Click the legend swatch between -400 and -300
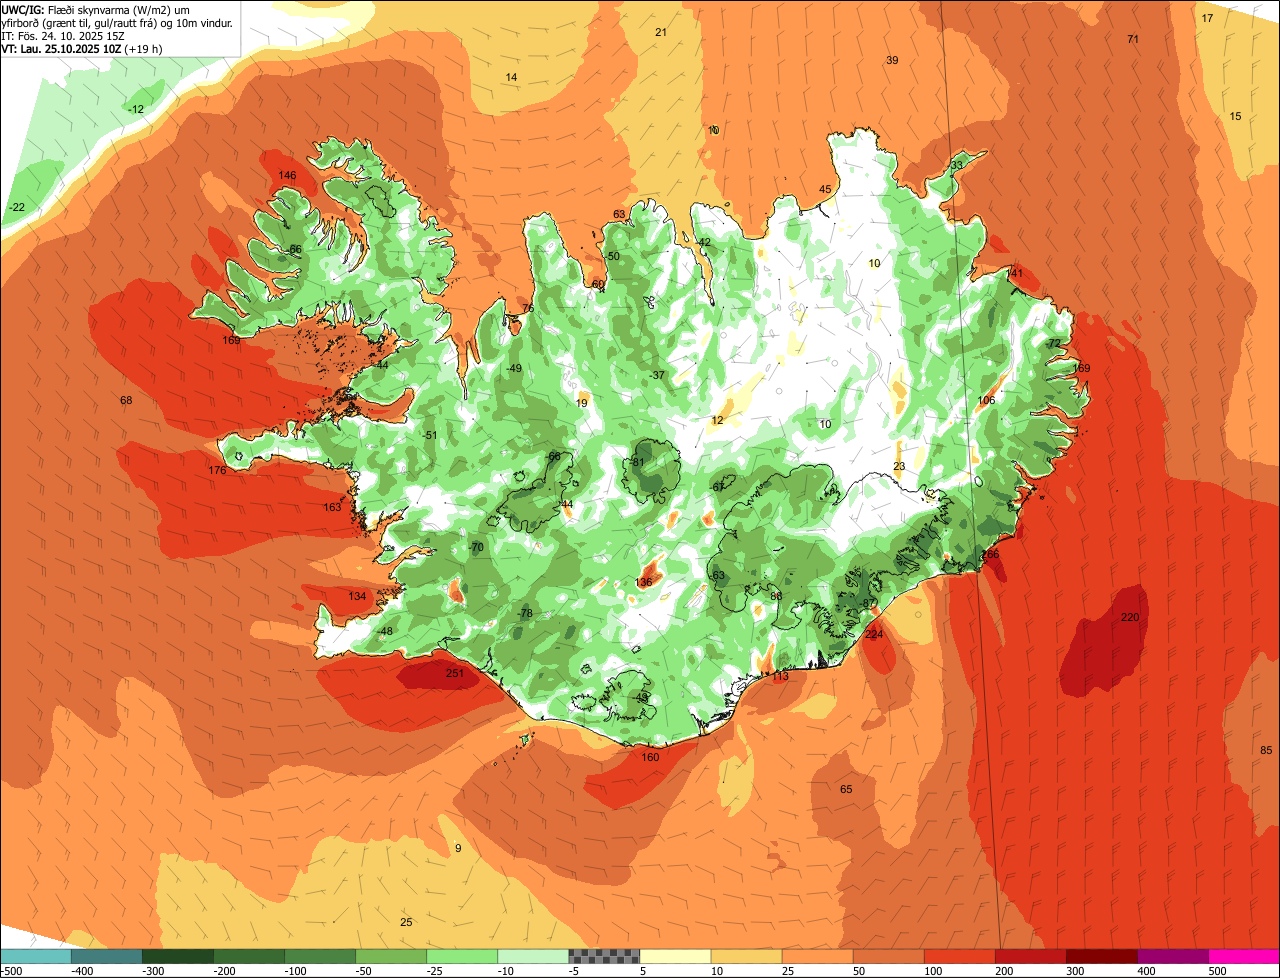Image resolution: width=1280 pixels, height=978 pixels. point(107,956)
